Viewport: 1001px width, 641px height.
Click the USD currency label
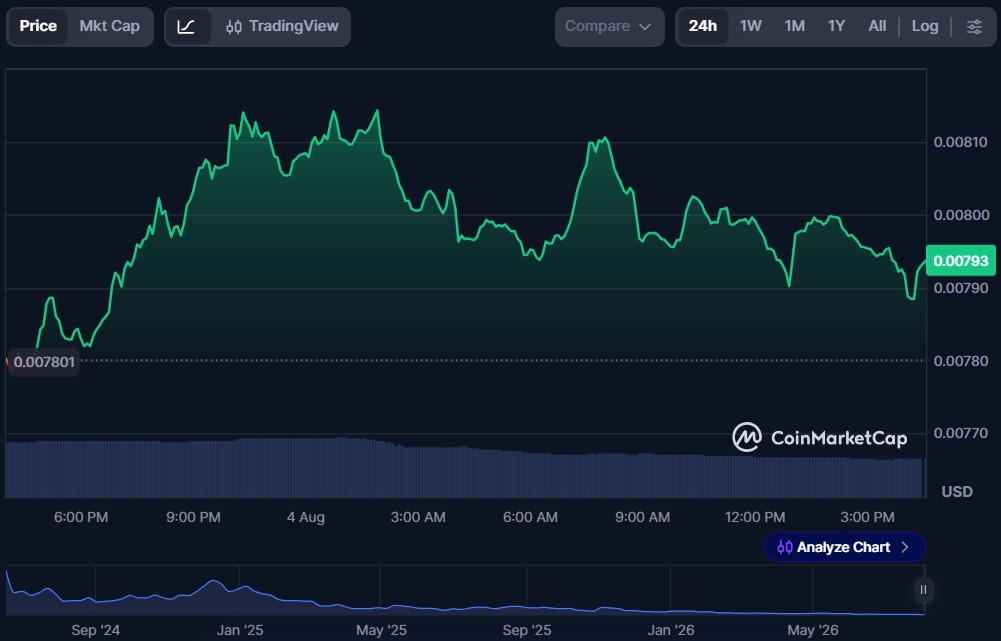tap(957, 492)
